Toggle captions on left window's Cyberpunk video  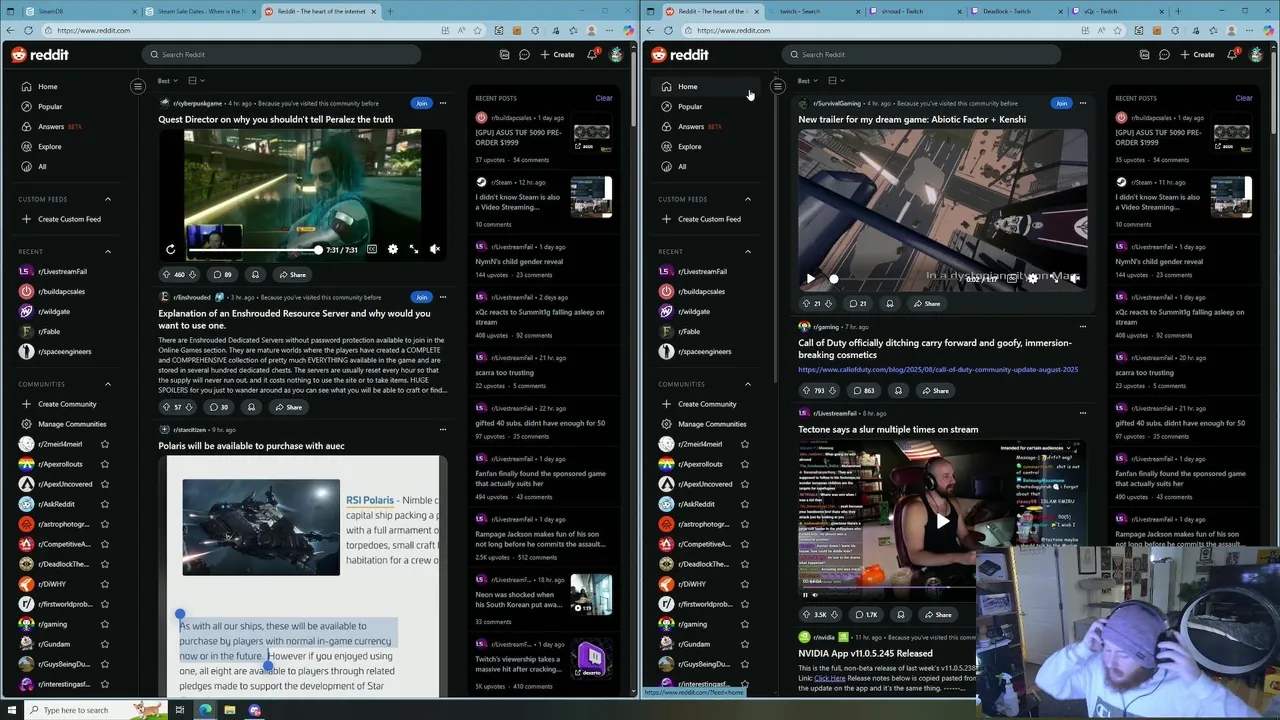(x=371, y=249)
